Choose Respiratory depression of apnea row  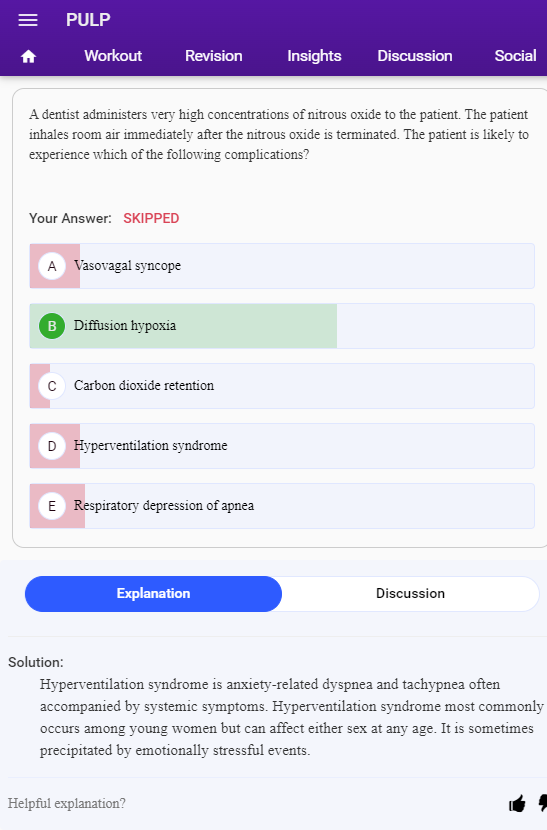tap(282, 506)
